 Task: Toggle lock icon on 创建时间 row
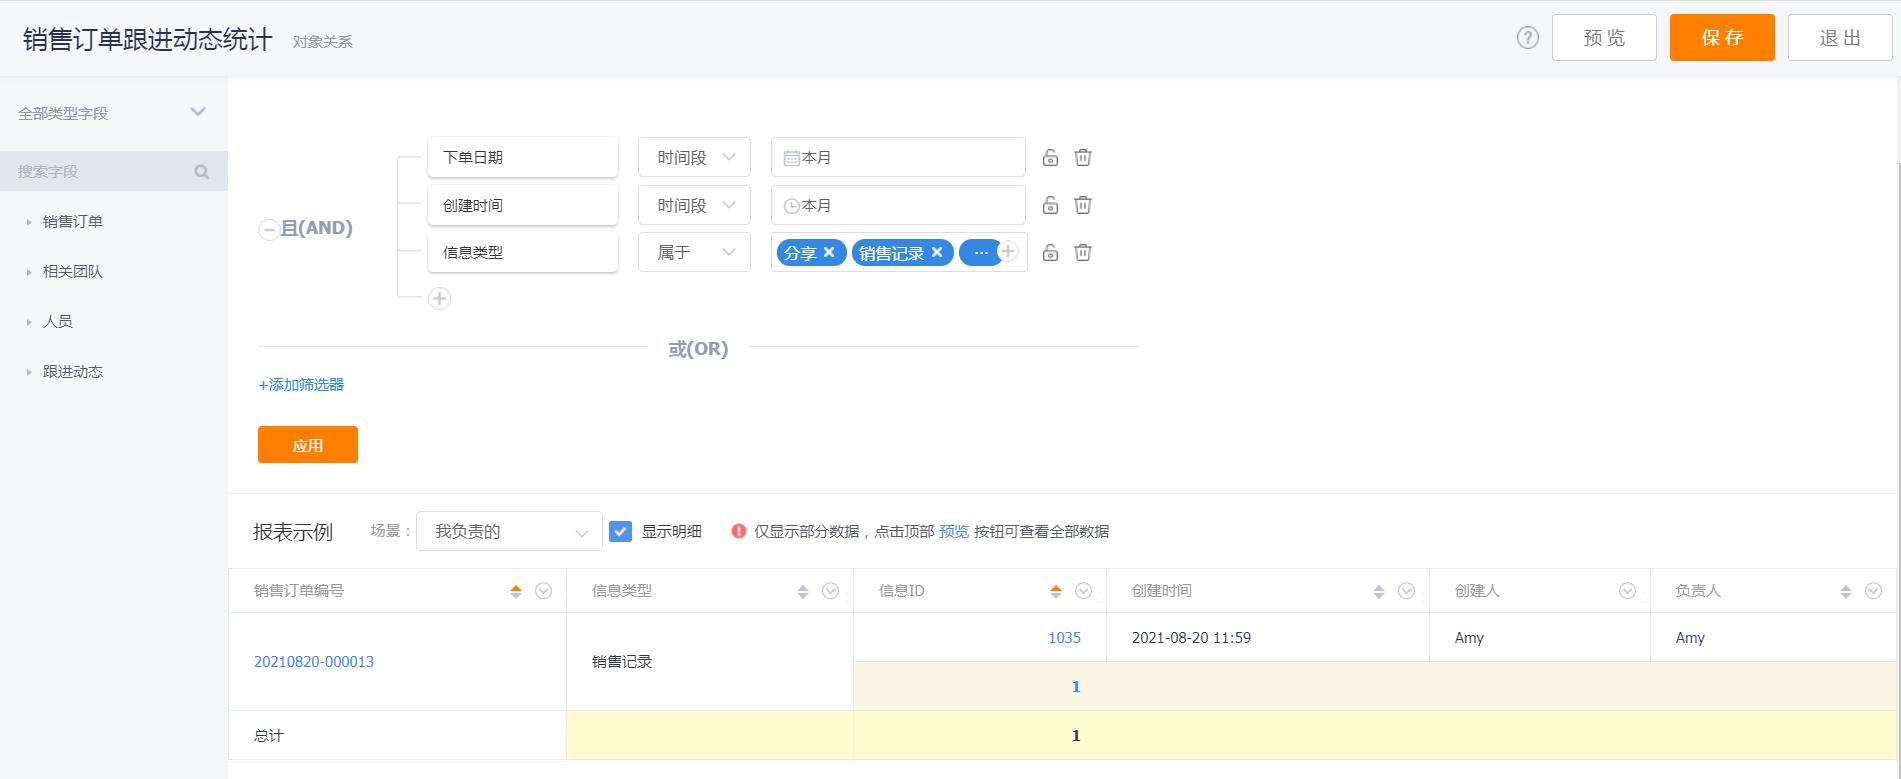(1050, 205)
